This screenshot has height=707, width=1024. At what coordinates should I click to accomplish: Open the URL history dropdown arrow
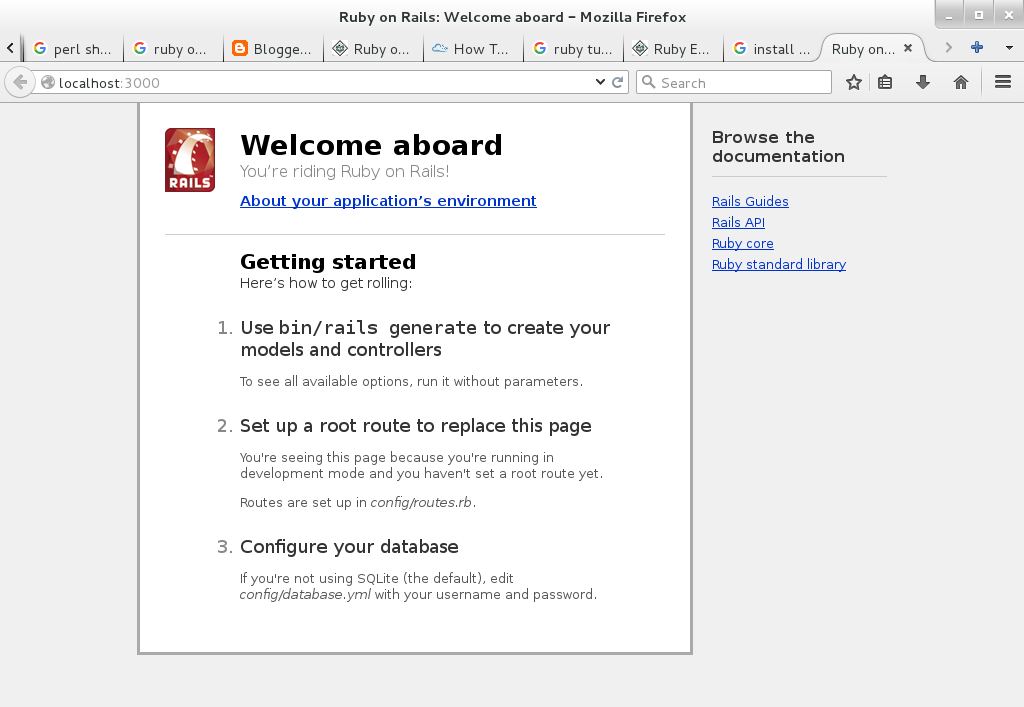(600, 82)
